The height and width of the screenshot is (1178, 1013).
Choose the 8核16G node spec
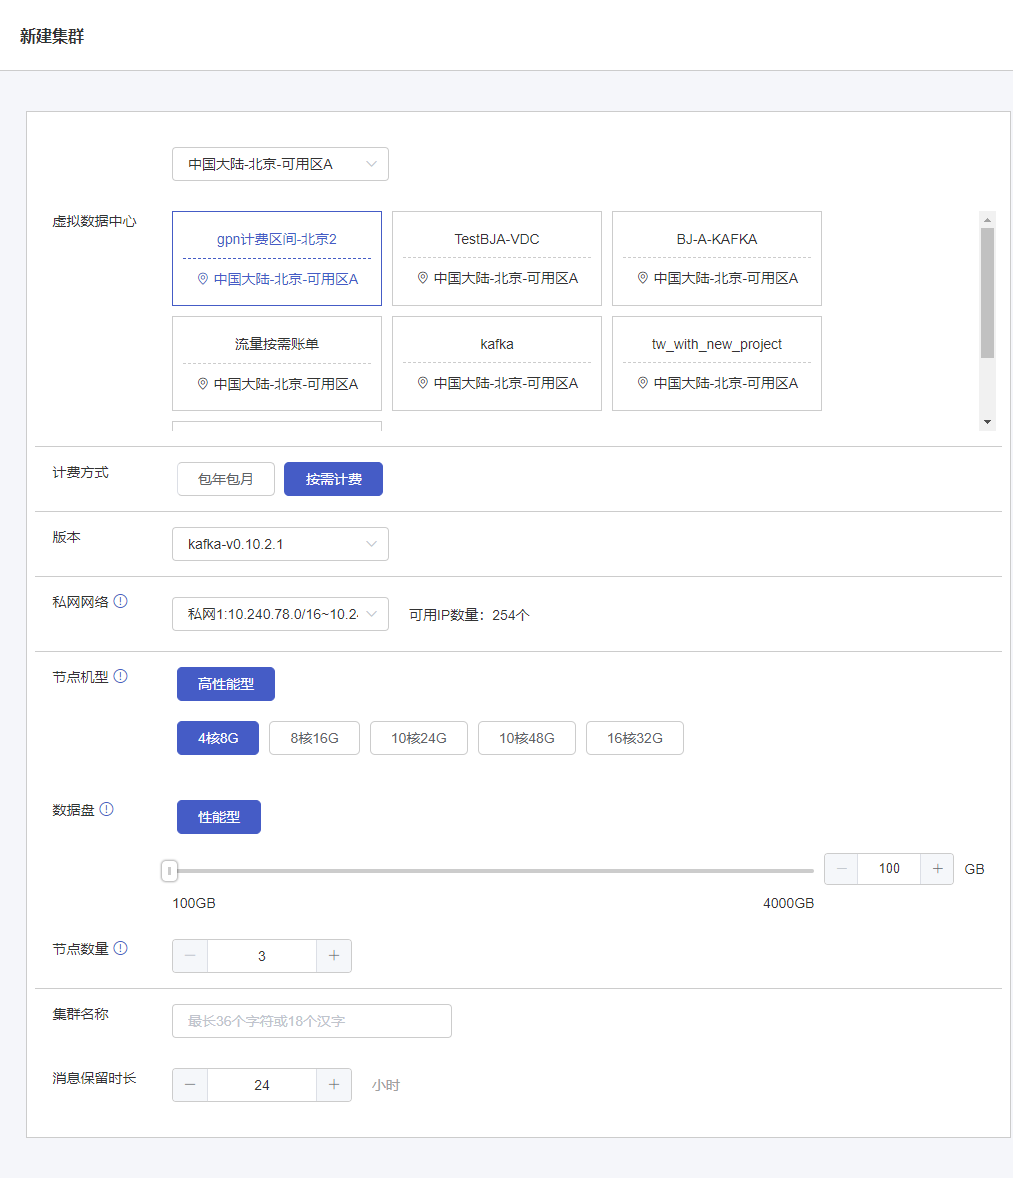tap(314, 738)
